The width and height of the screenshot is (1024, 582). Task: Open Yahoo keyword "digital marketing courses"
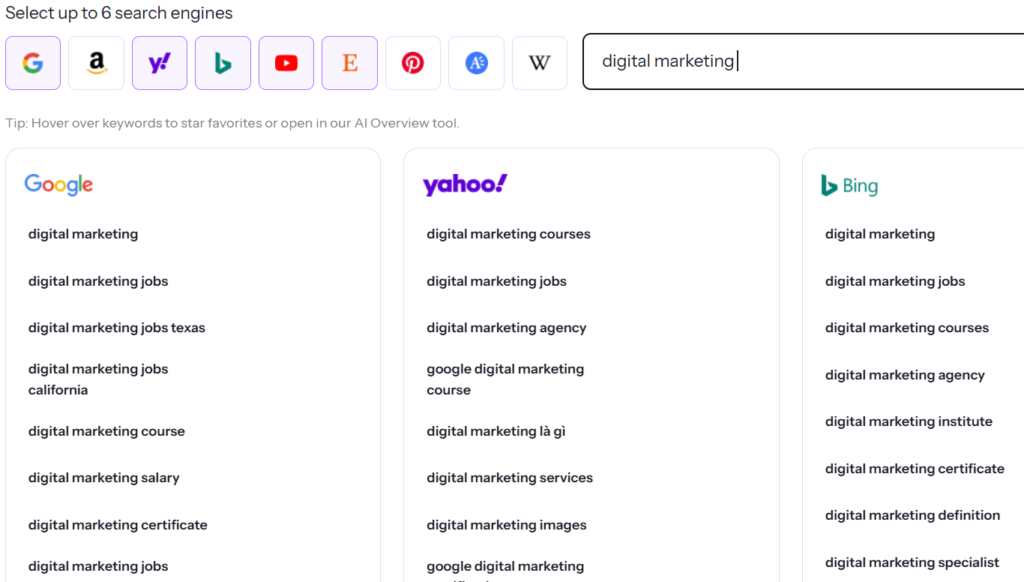pos(509,234)
